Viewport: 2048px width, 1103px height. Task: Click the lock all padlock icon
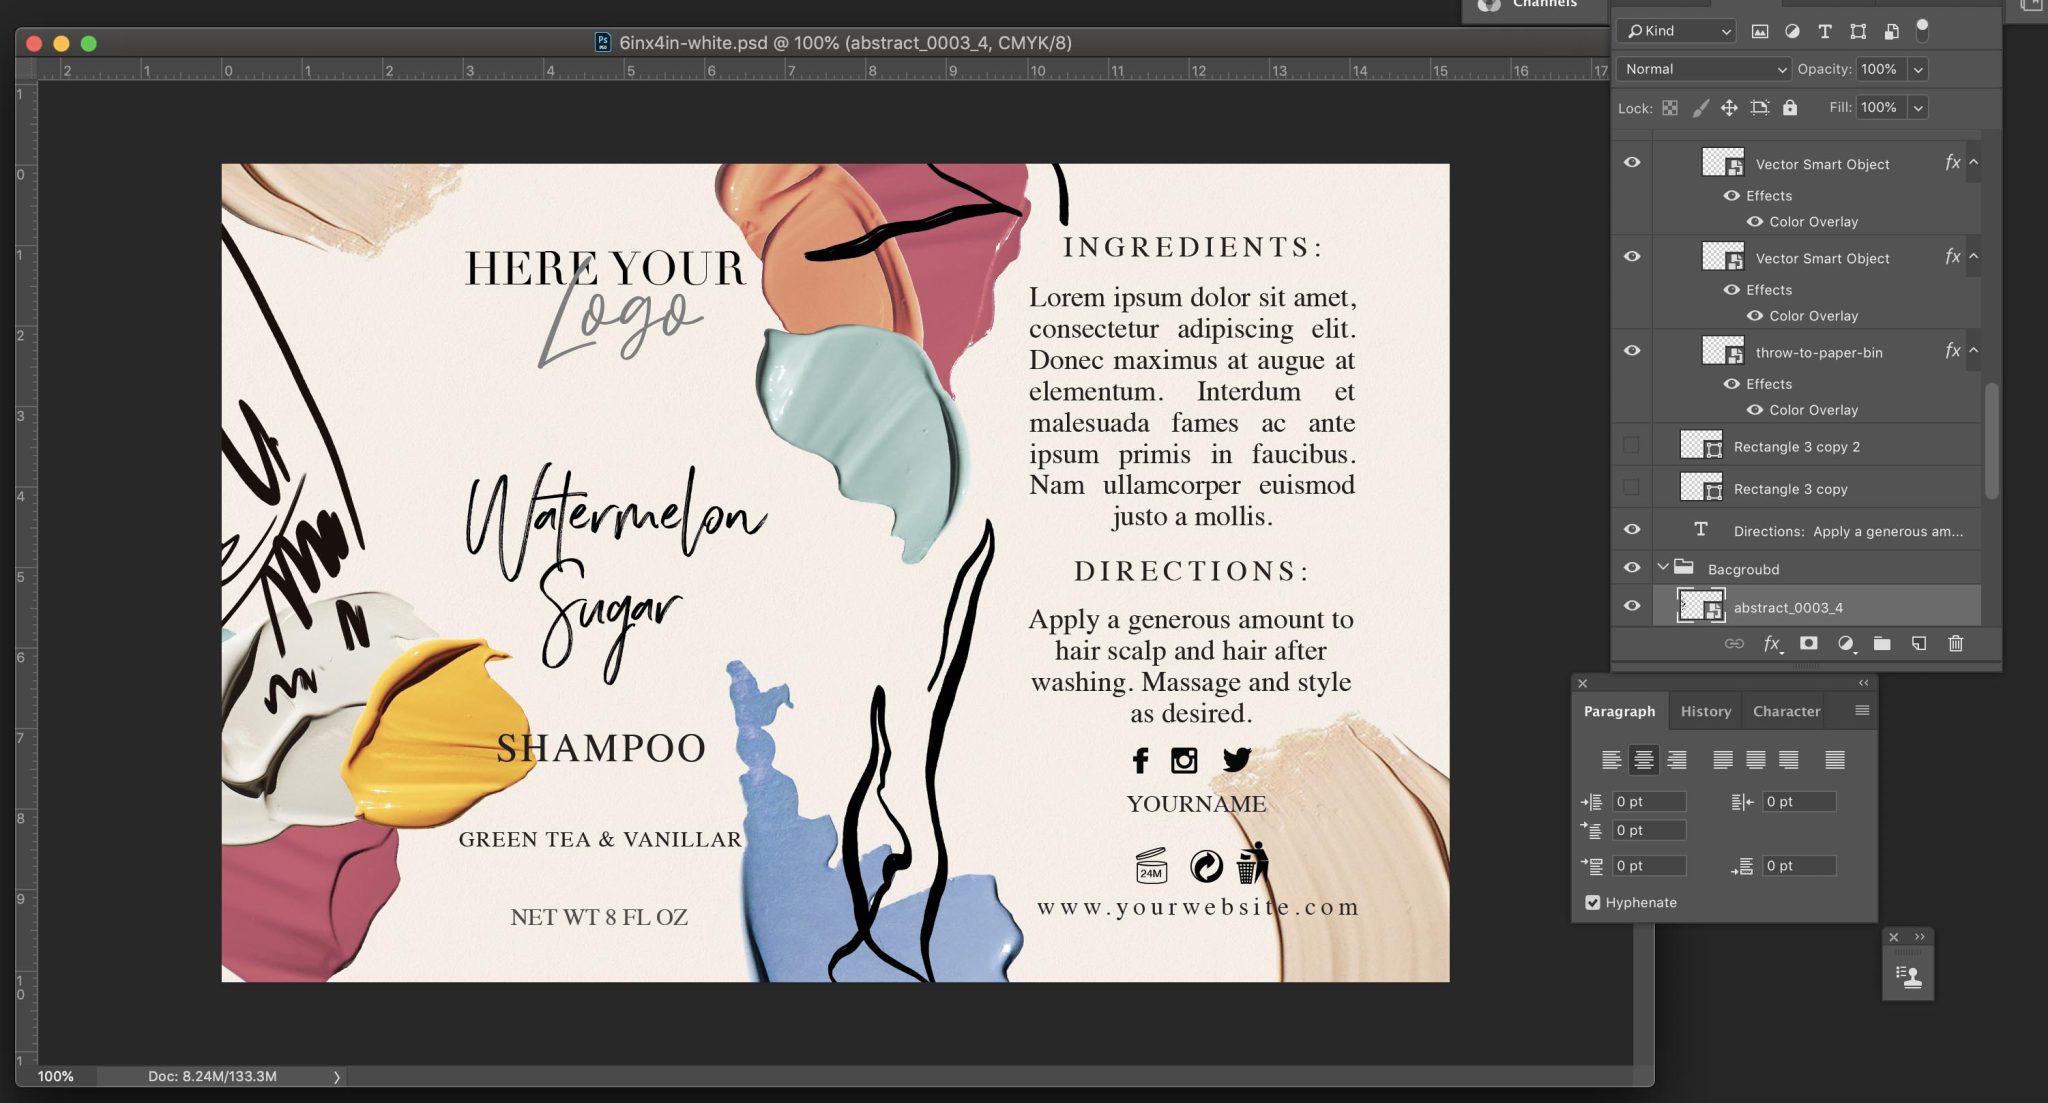click(x=1790, y=108)
